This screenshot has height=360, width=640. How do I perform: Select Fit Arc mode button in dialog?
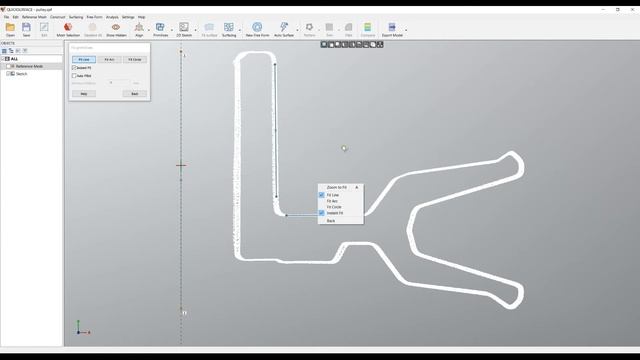pos(109,60)
